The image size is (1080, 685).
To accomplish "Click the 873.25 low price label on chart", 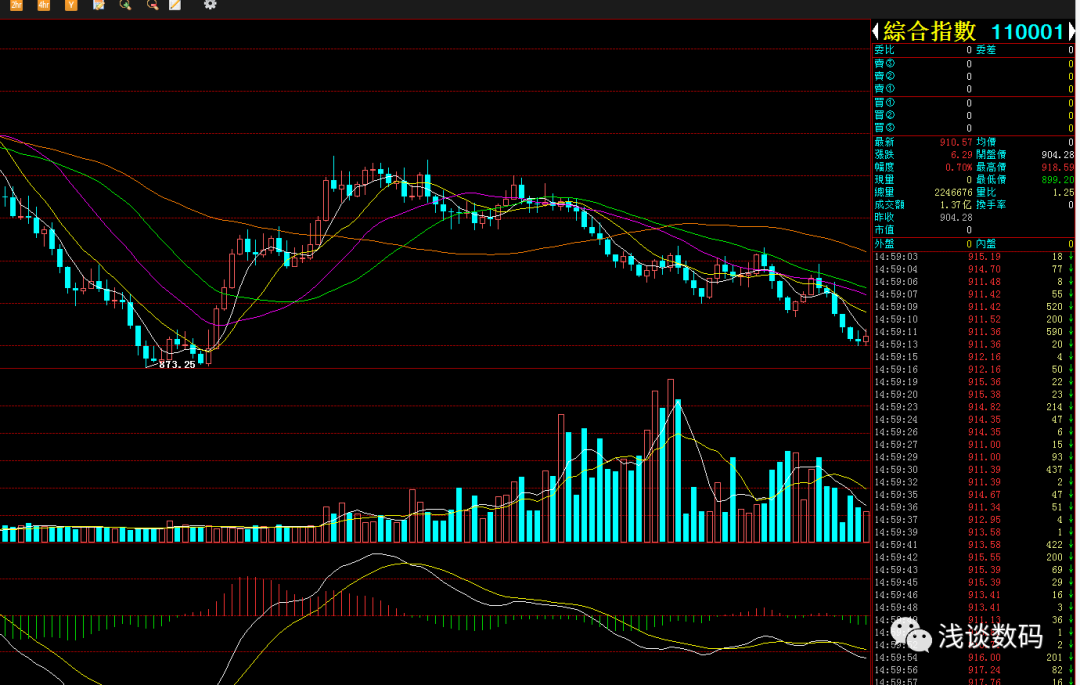I will point(177,364).
